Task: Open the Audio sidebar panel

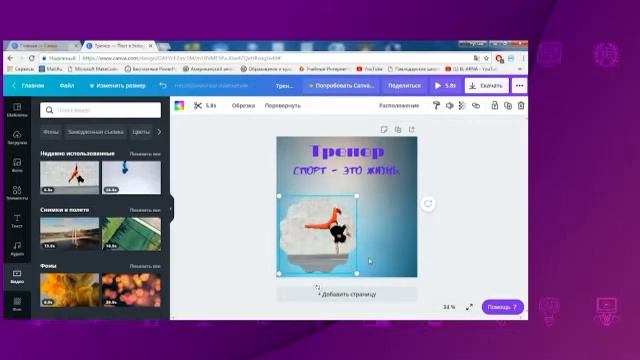Action: 17,249
